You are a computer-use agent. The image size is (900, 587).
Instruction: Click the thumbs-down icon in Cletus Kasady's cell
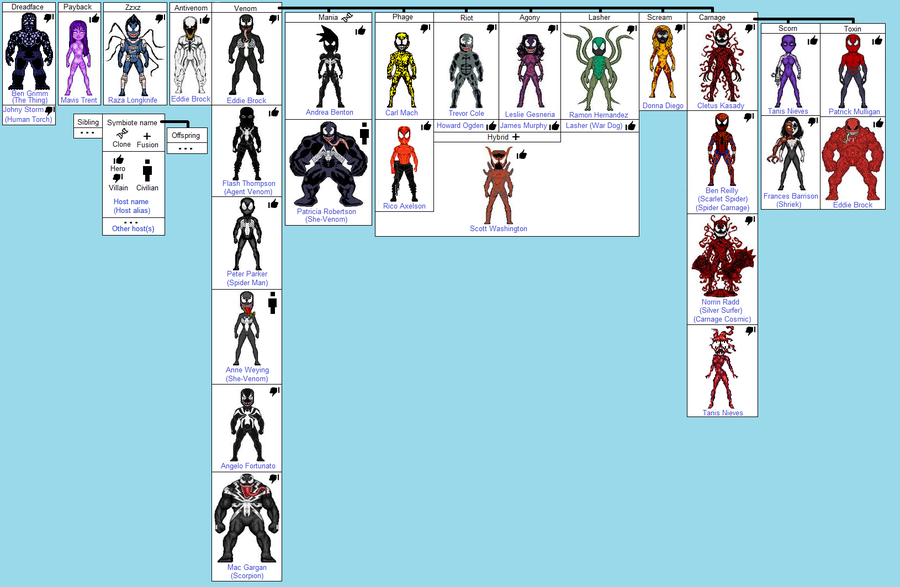750,28
